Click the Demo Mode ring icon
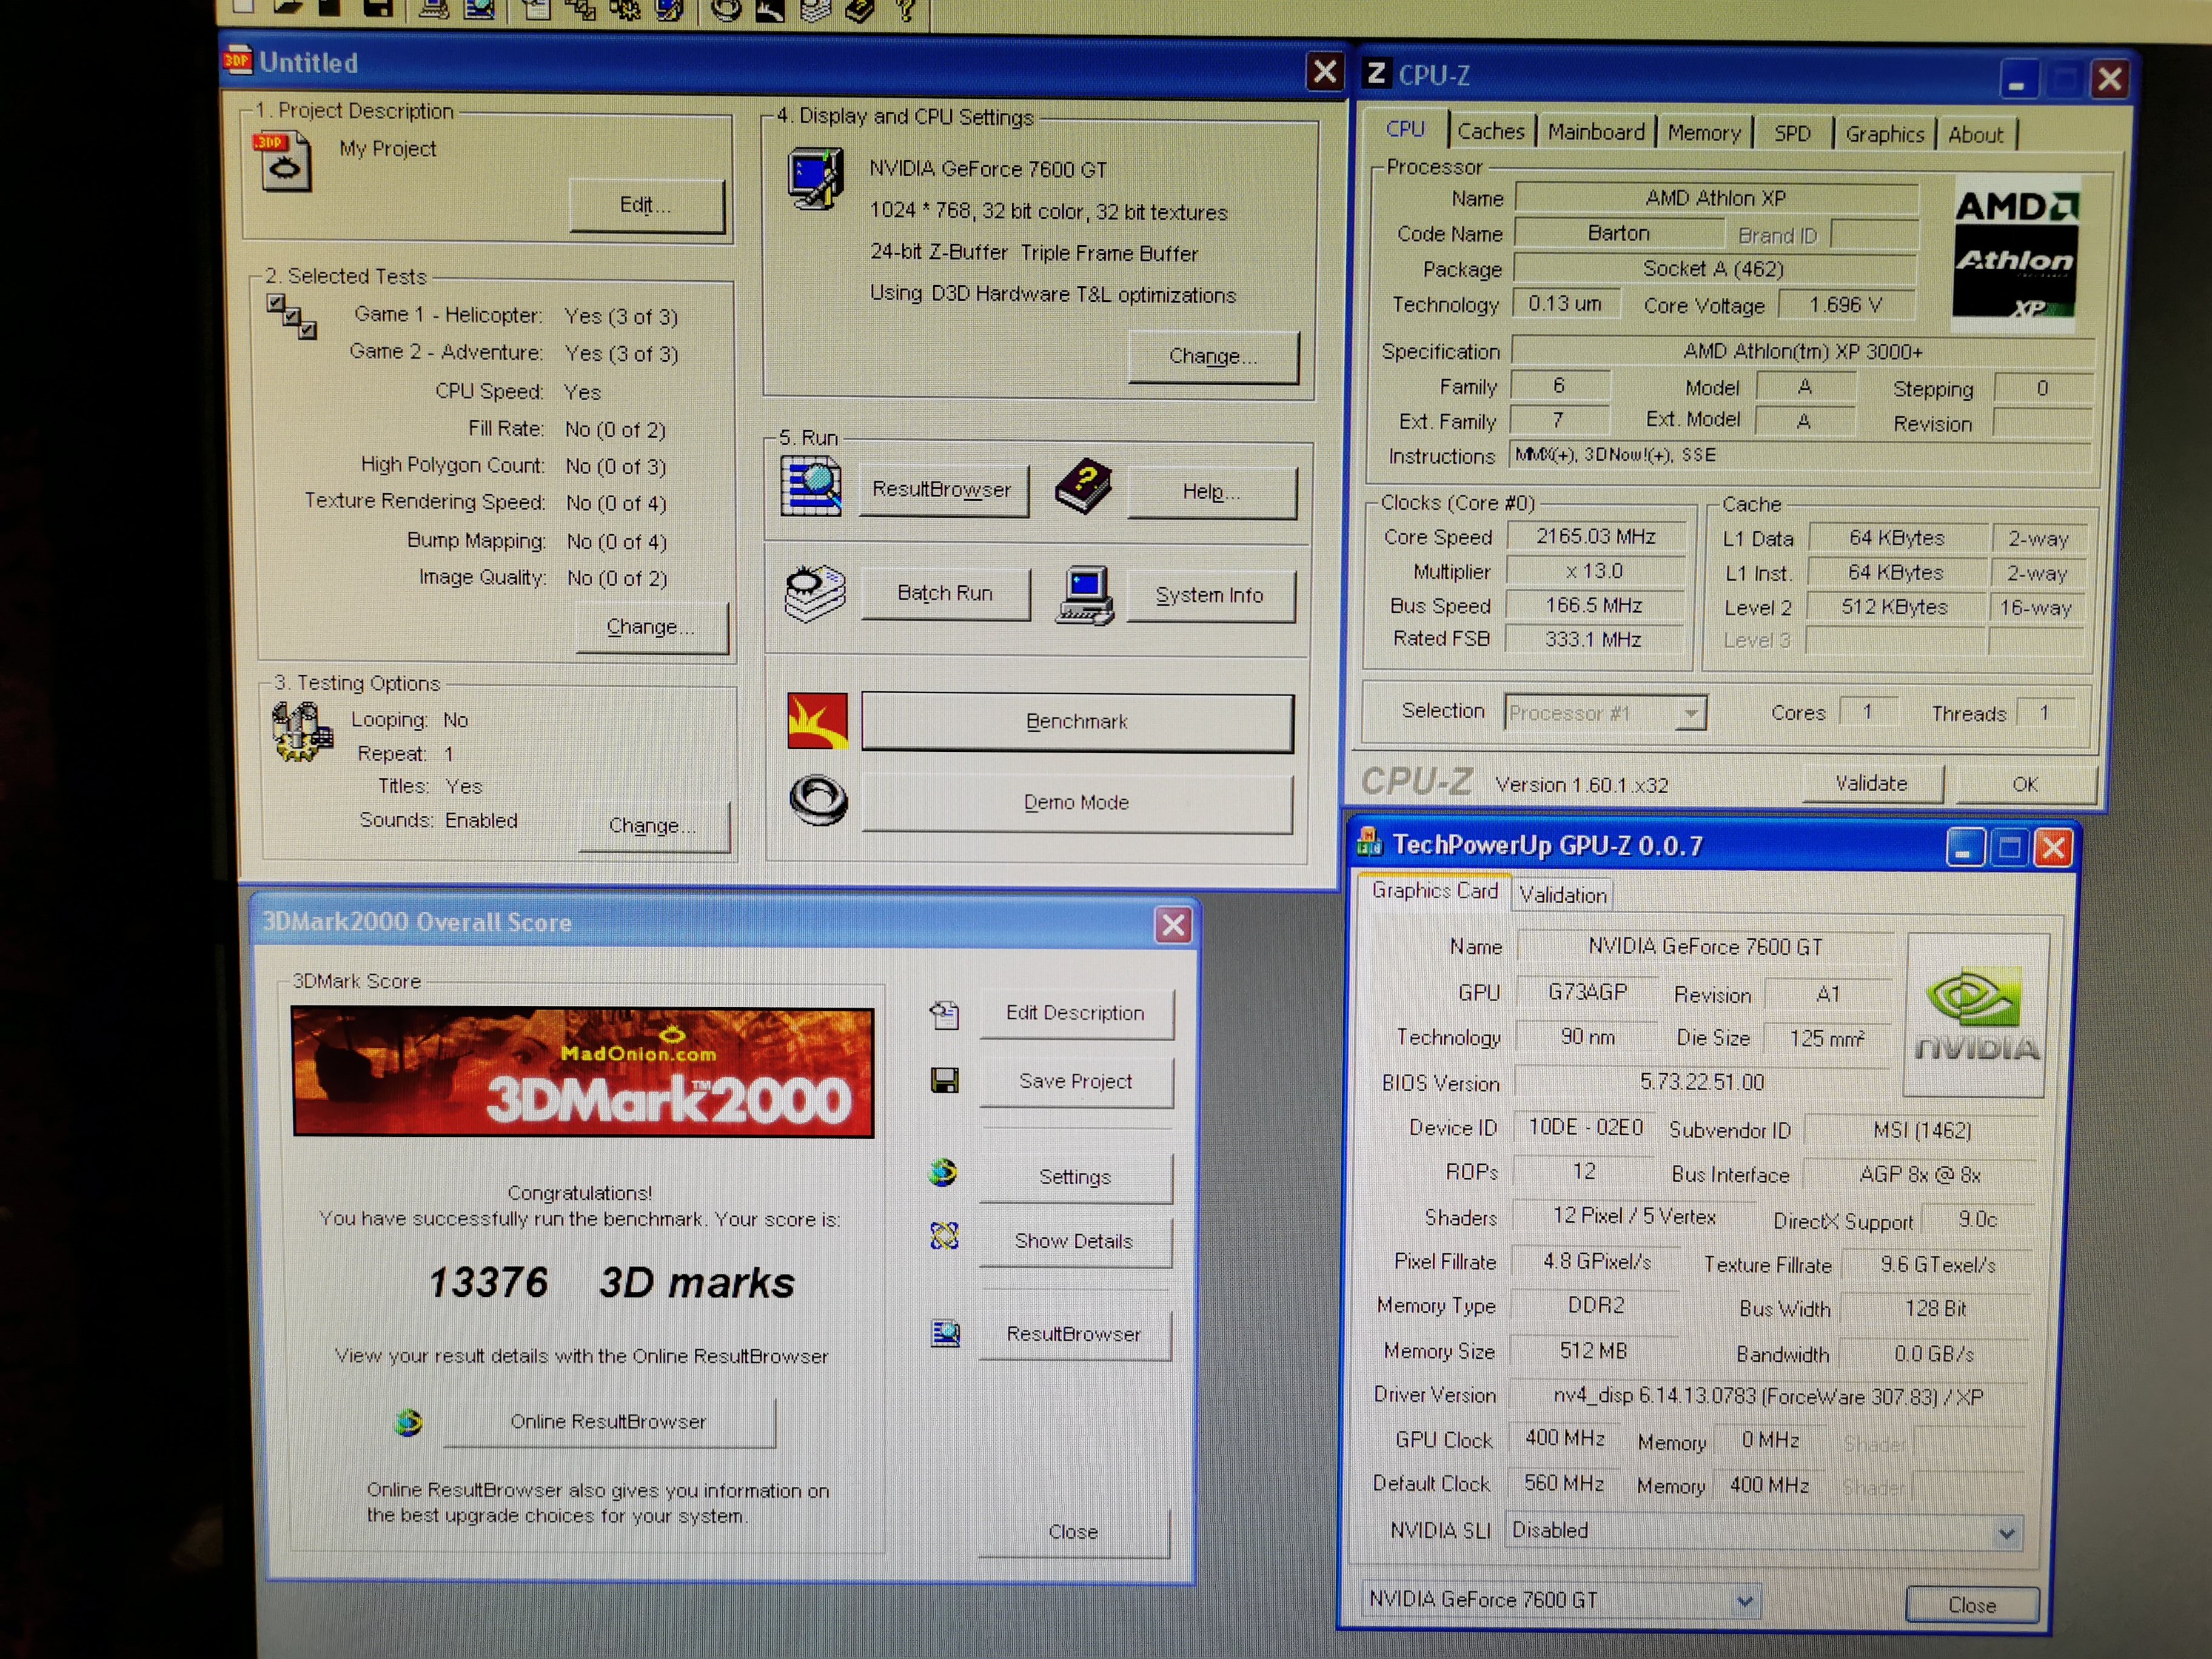 818,800
